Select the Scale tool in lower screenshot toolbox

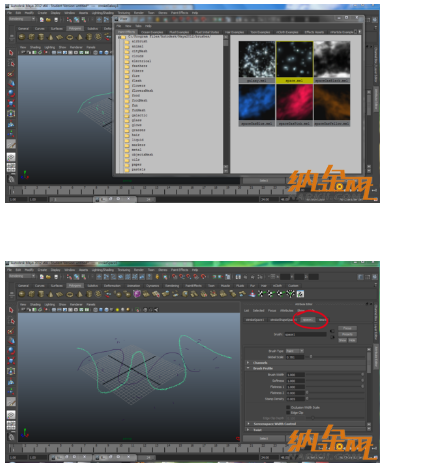[11, 361]
